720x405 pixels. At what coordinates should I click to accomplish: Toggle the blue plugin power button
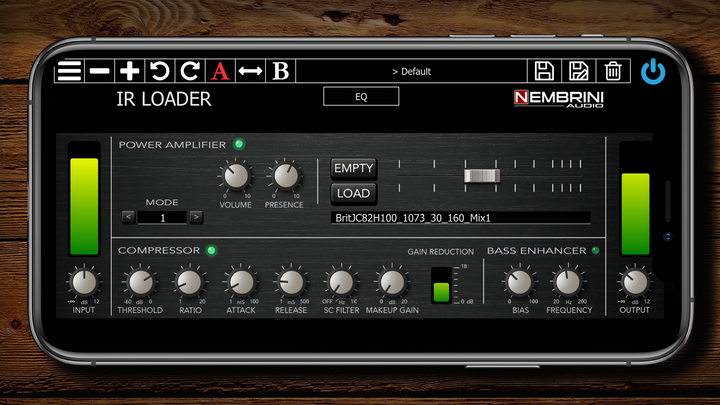(653, 71)
